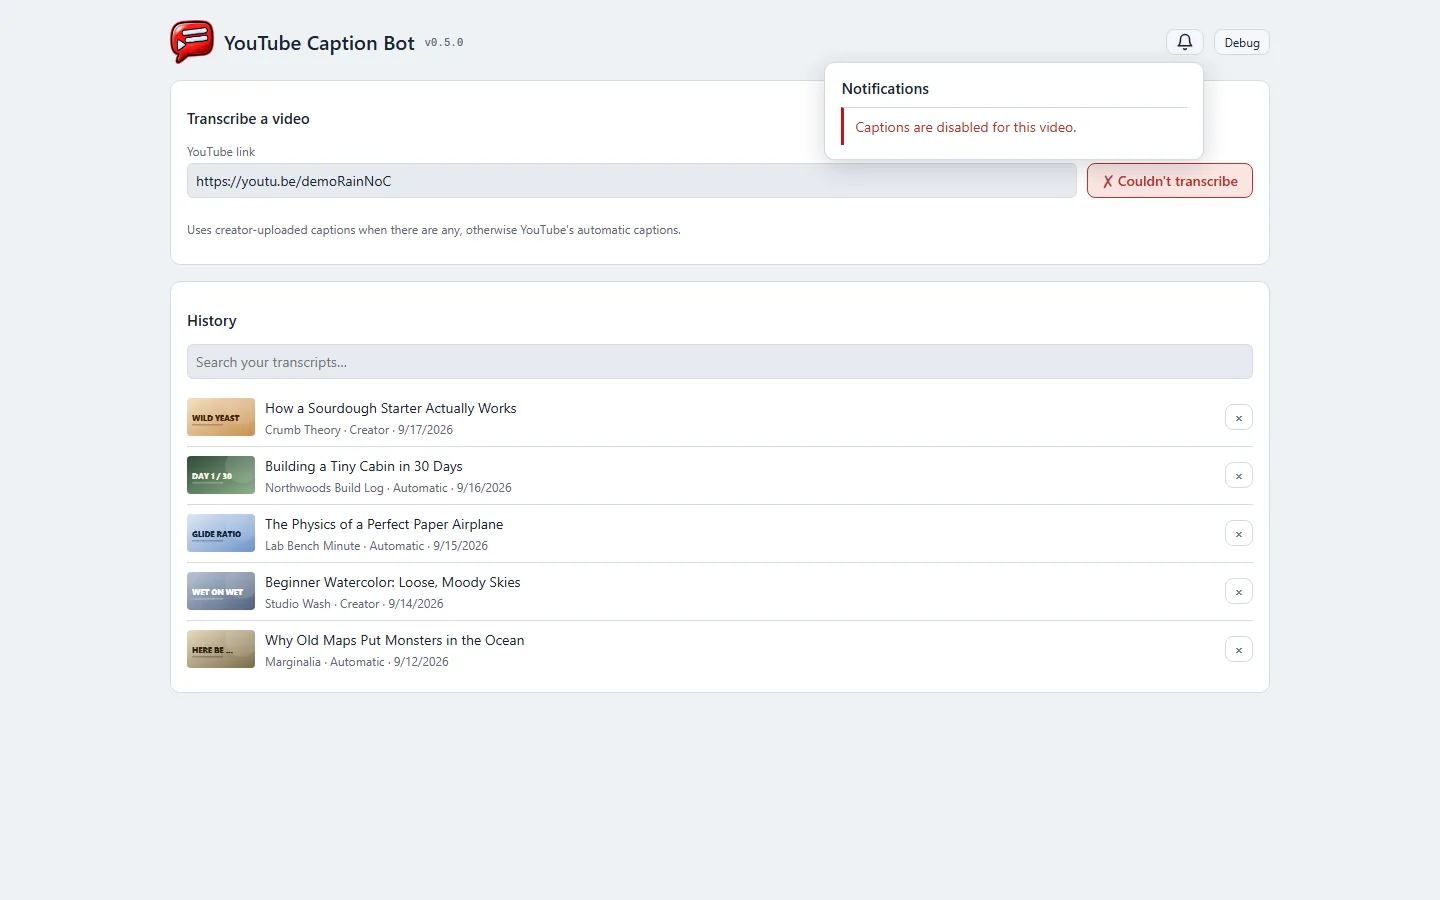1440x900 pixels.
Task: Click 'Captions are disabled for this video.' notification
Action: click(x=966, y=127)
